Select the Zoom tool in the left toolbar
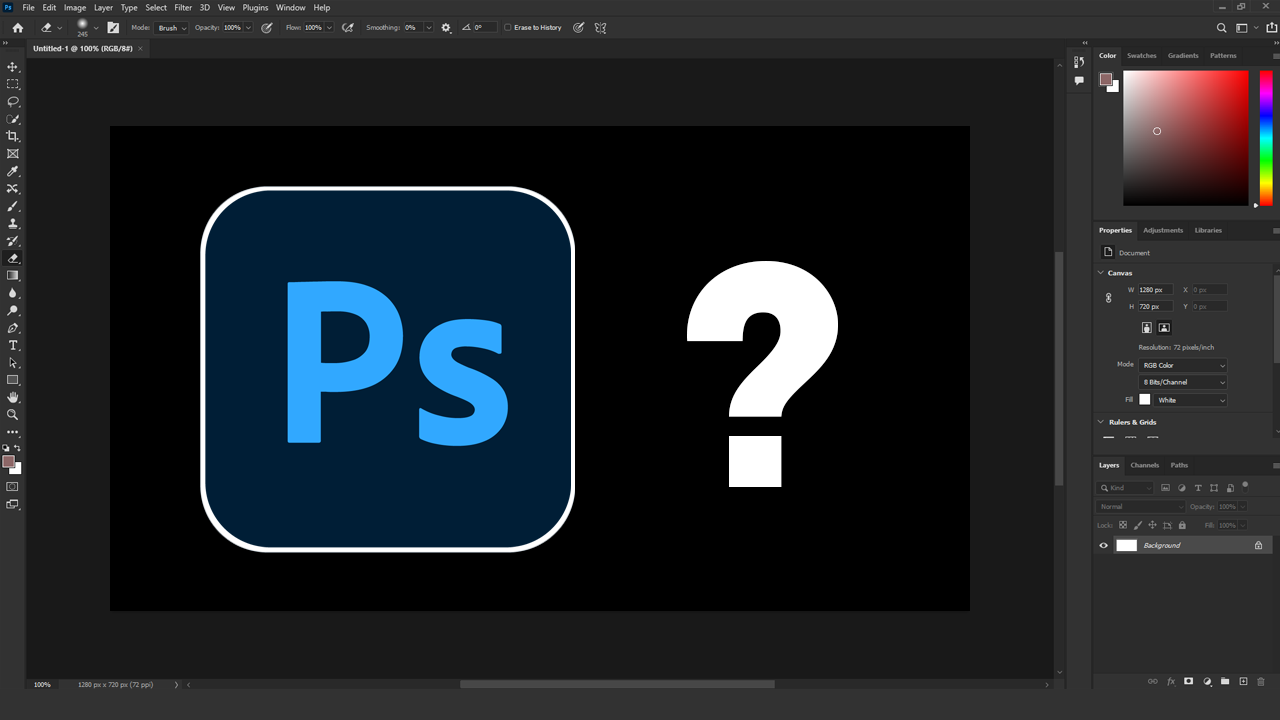Screen dimensions: 1280x720 coord(13,414)
